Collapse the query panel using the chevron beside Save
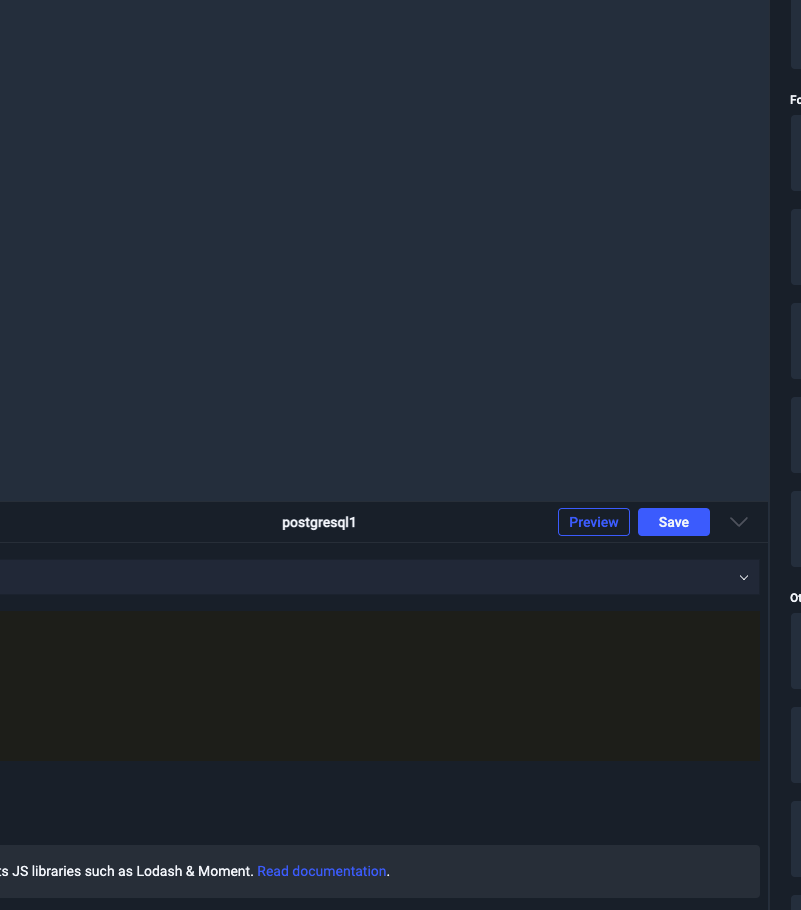 click(738, 522)
